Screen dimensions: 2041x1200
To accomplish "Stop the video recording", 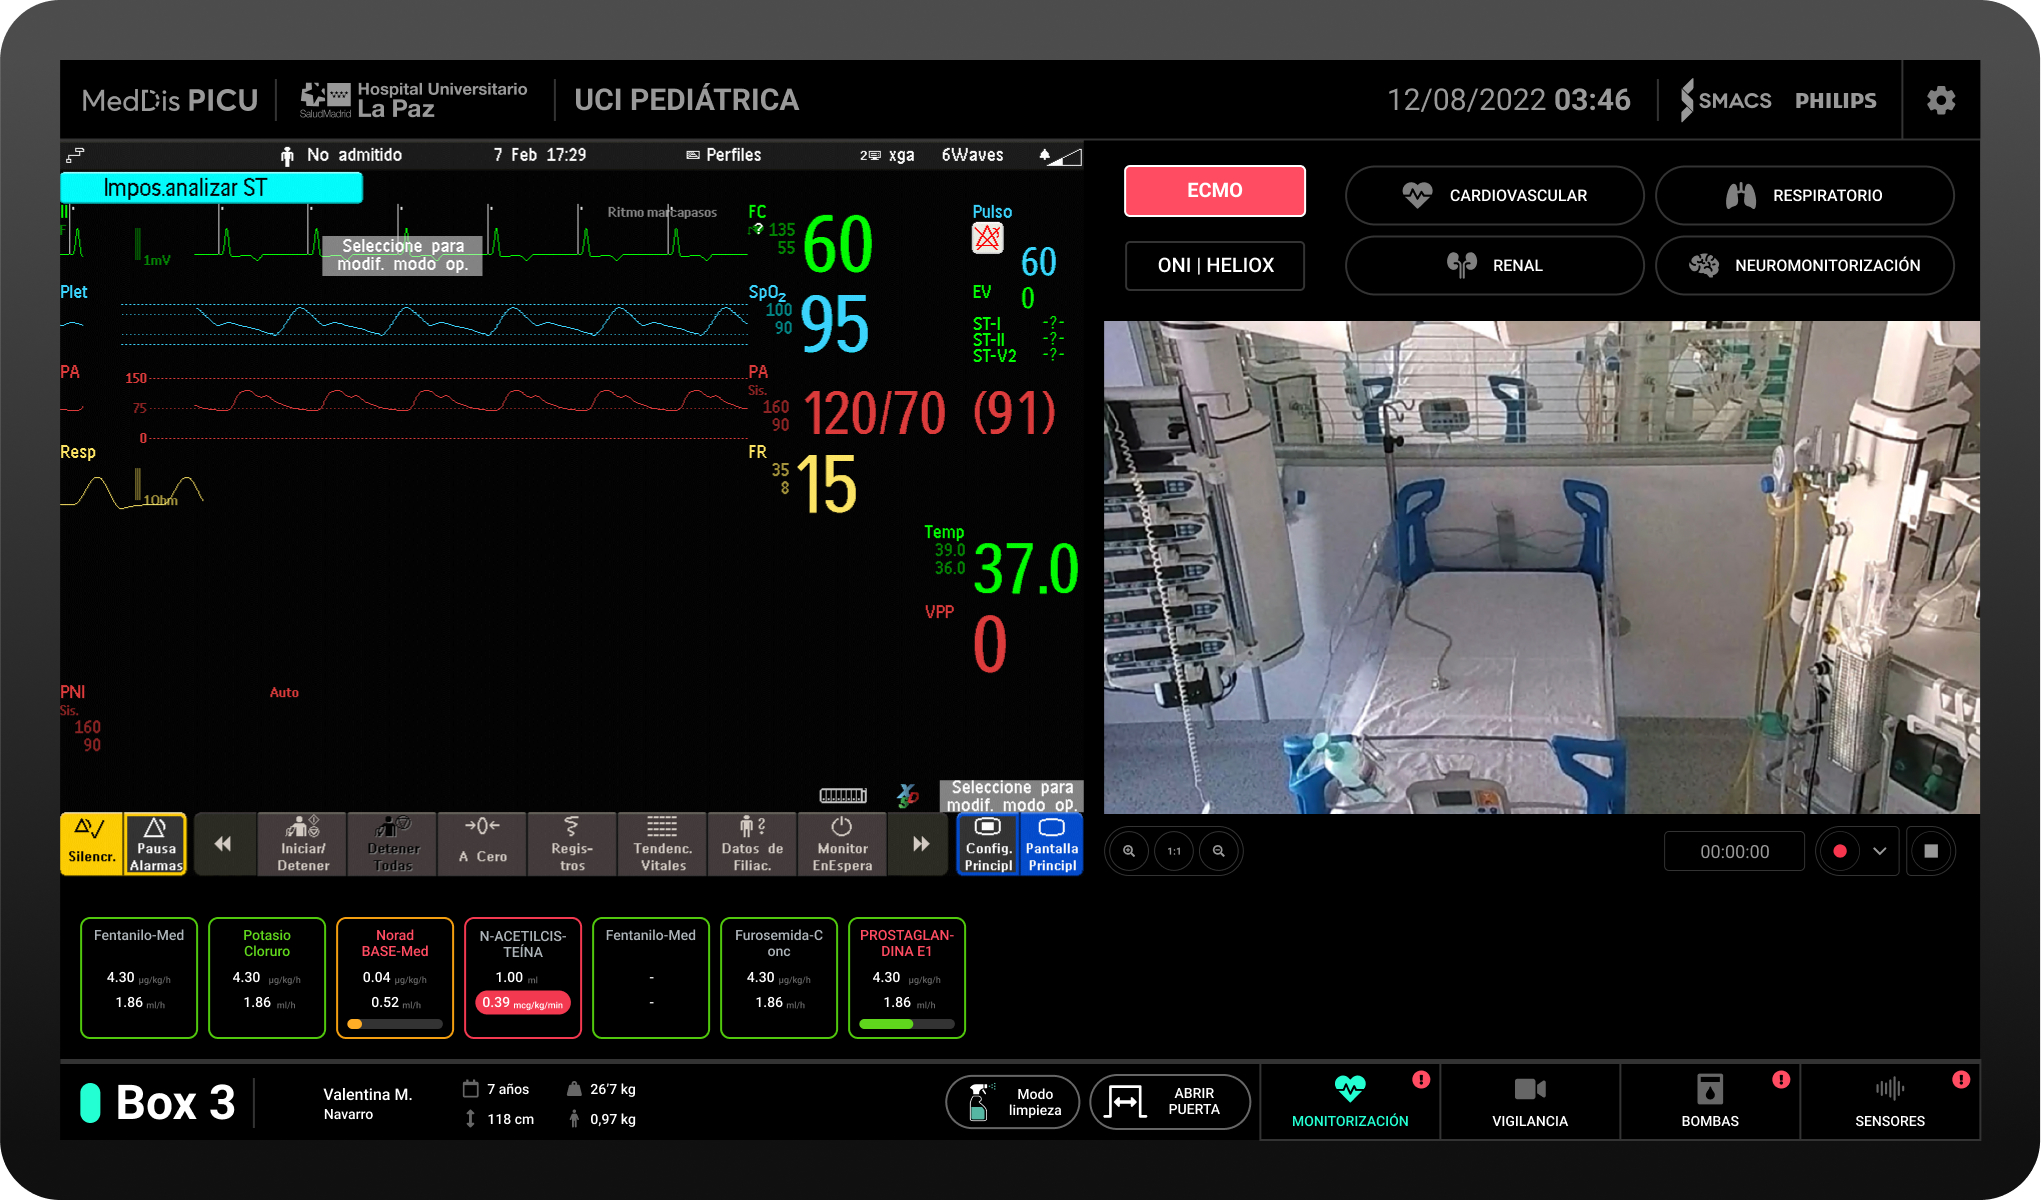I will coord(1931,851).
